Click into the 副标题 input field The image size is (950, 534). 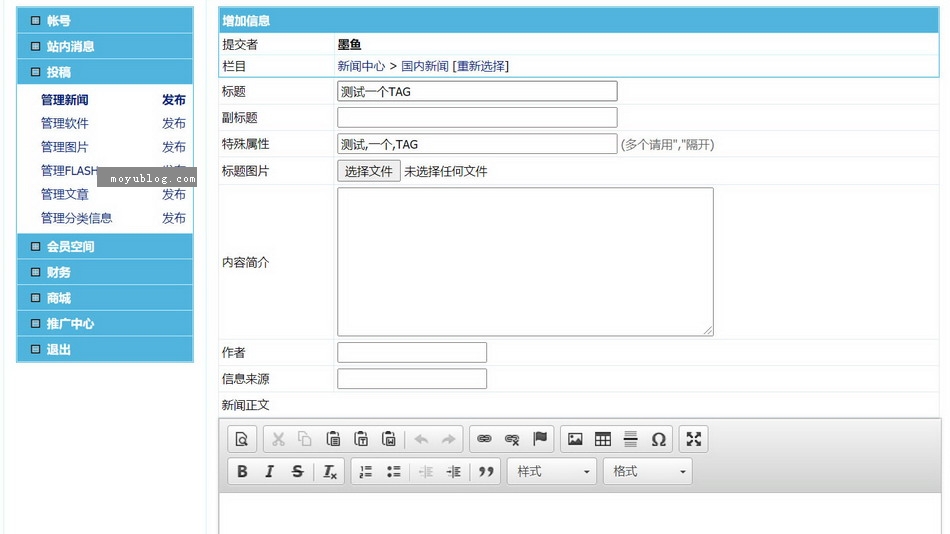[477, 117]
